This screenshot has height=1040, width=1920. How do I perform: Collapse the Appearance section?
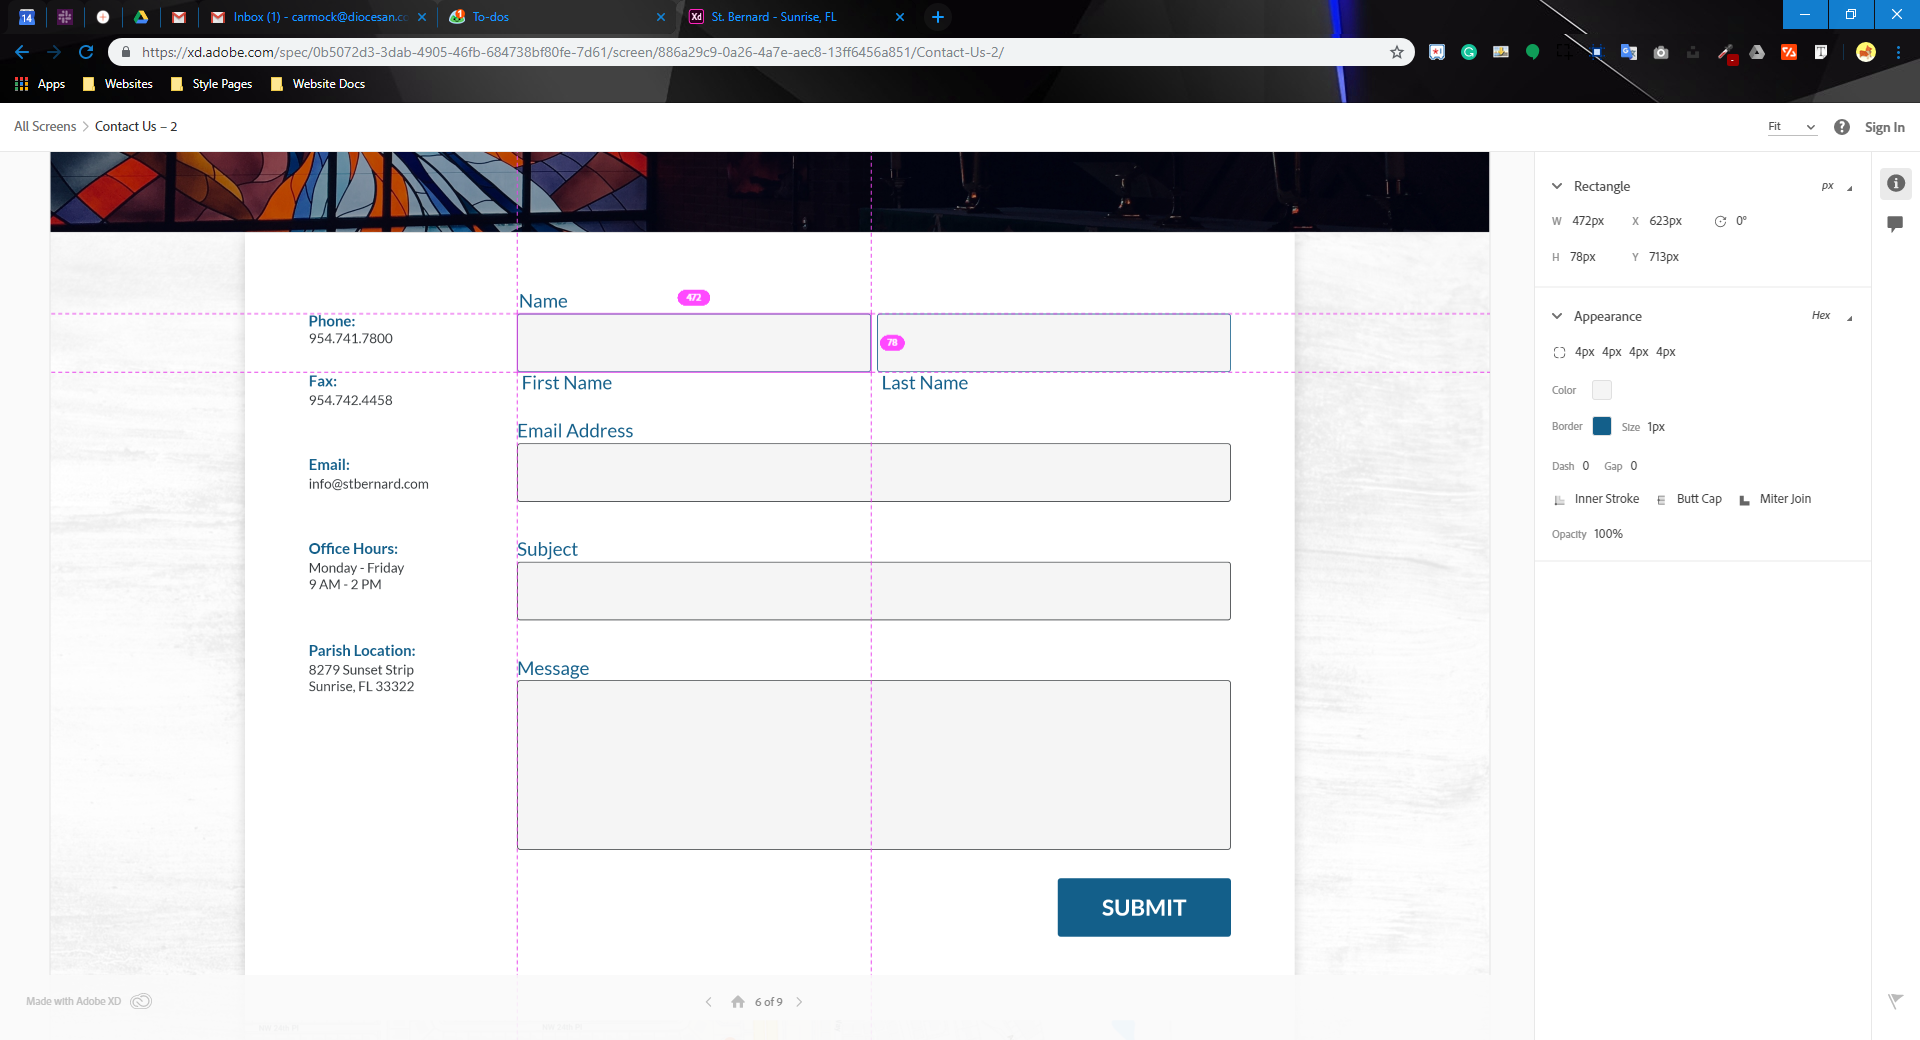[x=1557, y=316]
